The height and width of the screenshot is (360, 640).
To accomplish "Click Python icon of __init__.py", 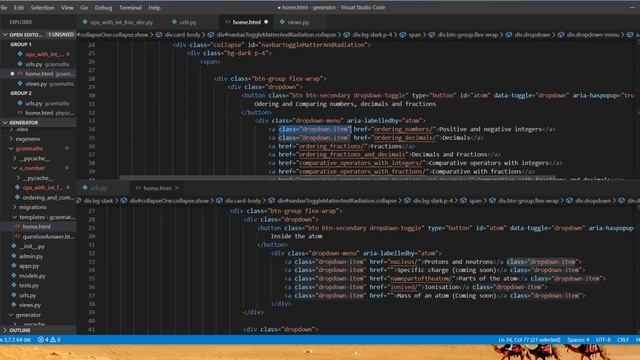I will pos(14,246).
